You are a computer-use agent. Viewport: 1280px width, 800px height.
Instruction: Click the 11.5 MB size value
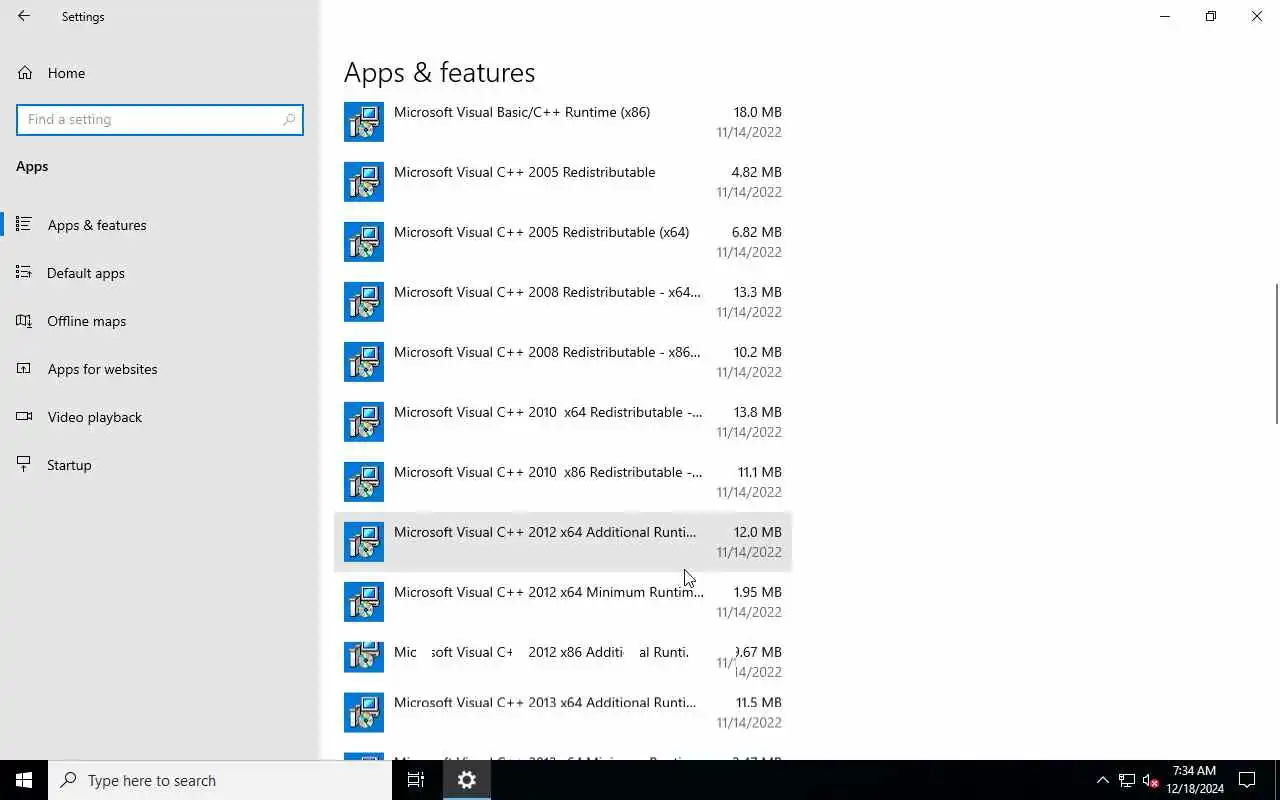point(759,702)
